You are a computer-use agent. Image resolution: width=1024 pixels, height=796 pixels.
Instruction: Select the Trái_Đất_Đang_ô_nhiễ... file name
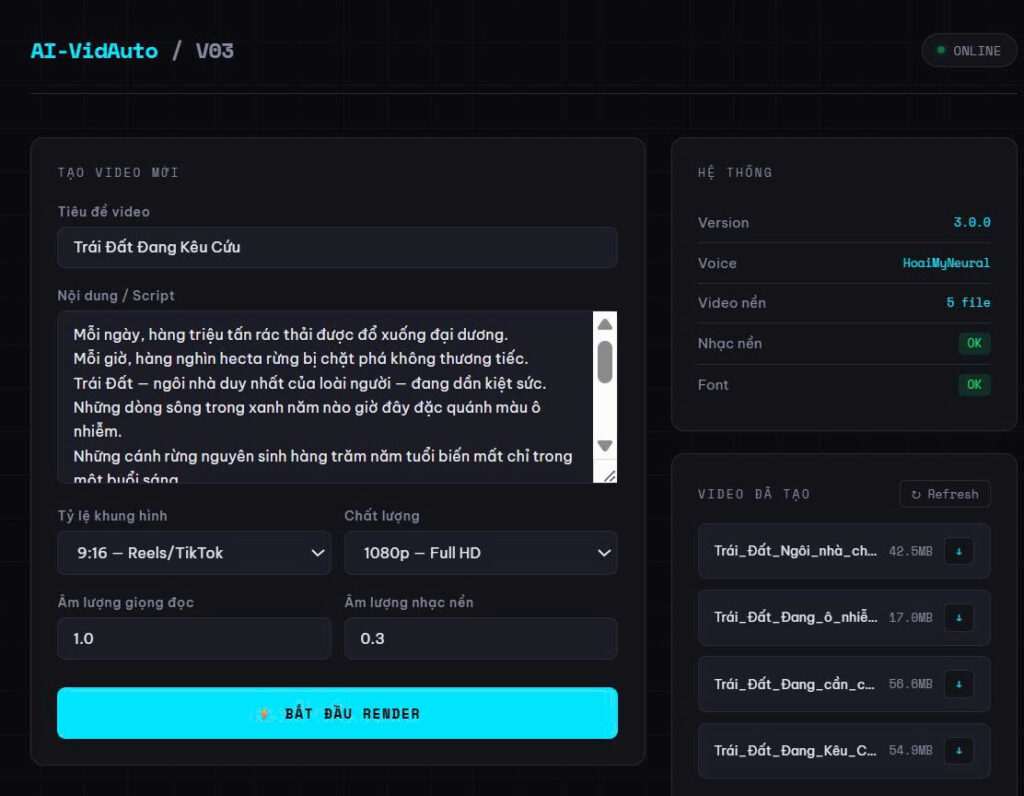pyautogui.click(x=795, y=618)
